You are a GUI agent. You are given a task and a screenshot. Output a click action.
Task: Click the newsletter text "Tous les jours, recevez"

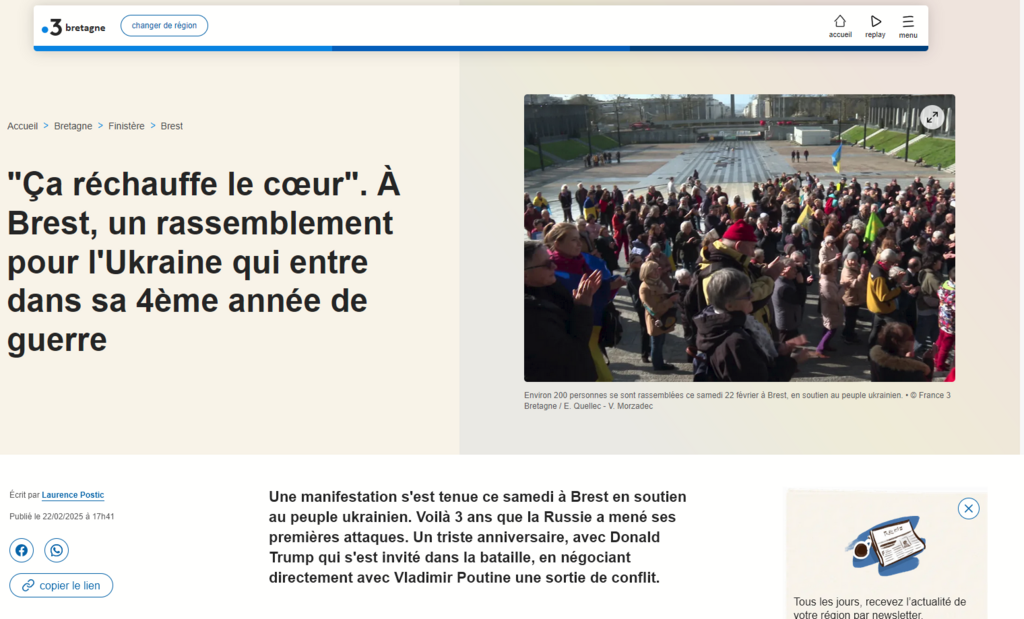pos(880,607)
